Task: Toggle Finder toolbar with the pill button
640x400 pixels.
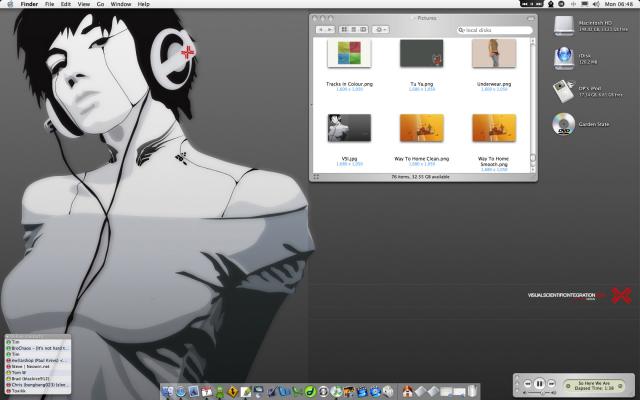Action: click(530, 18)
